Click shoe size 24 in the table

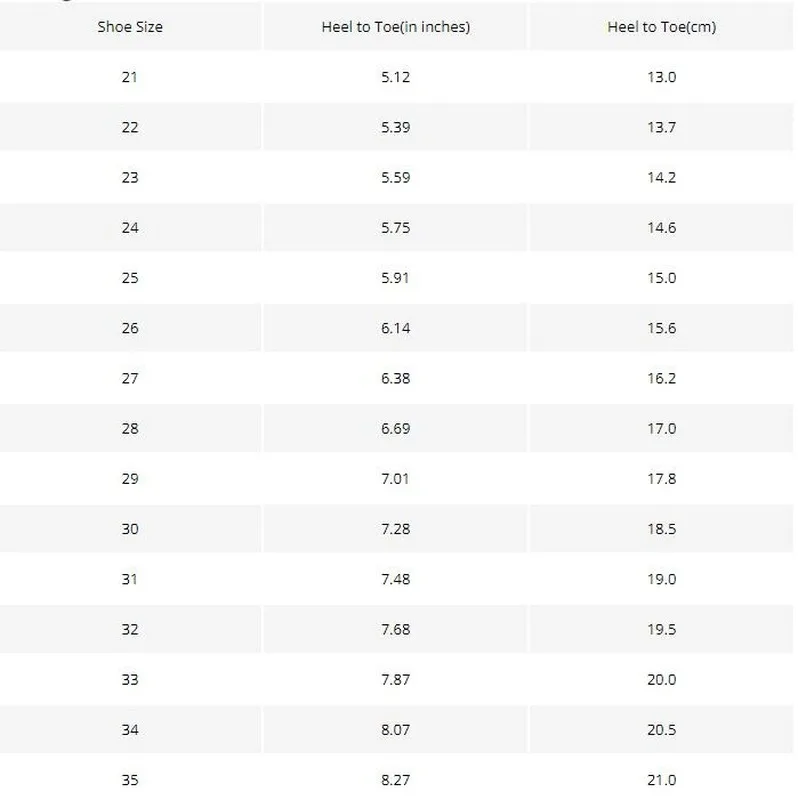[130, 228]
